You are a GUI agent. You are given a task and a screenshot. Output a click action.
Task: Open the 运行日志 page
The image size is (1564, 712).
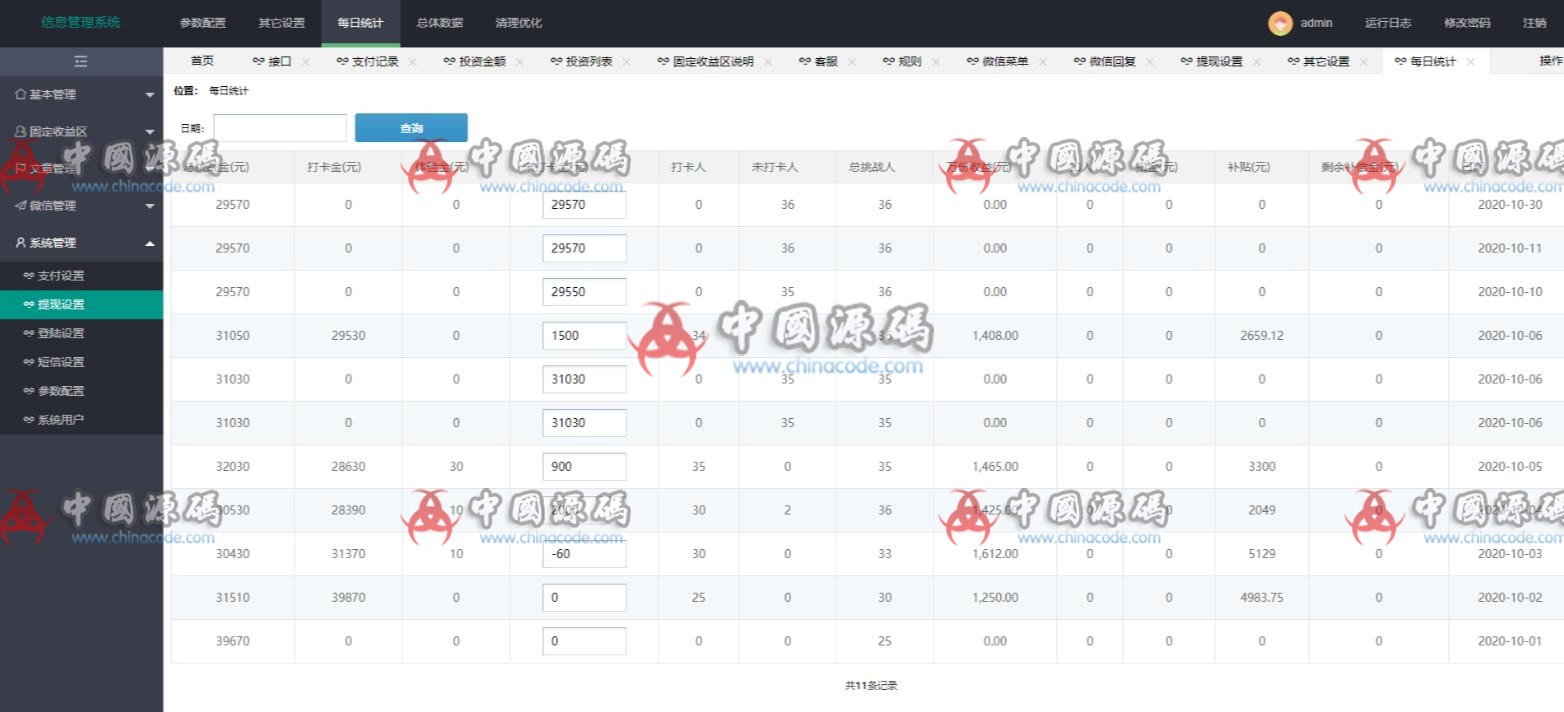tap(1388, 23)
